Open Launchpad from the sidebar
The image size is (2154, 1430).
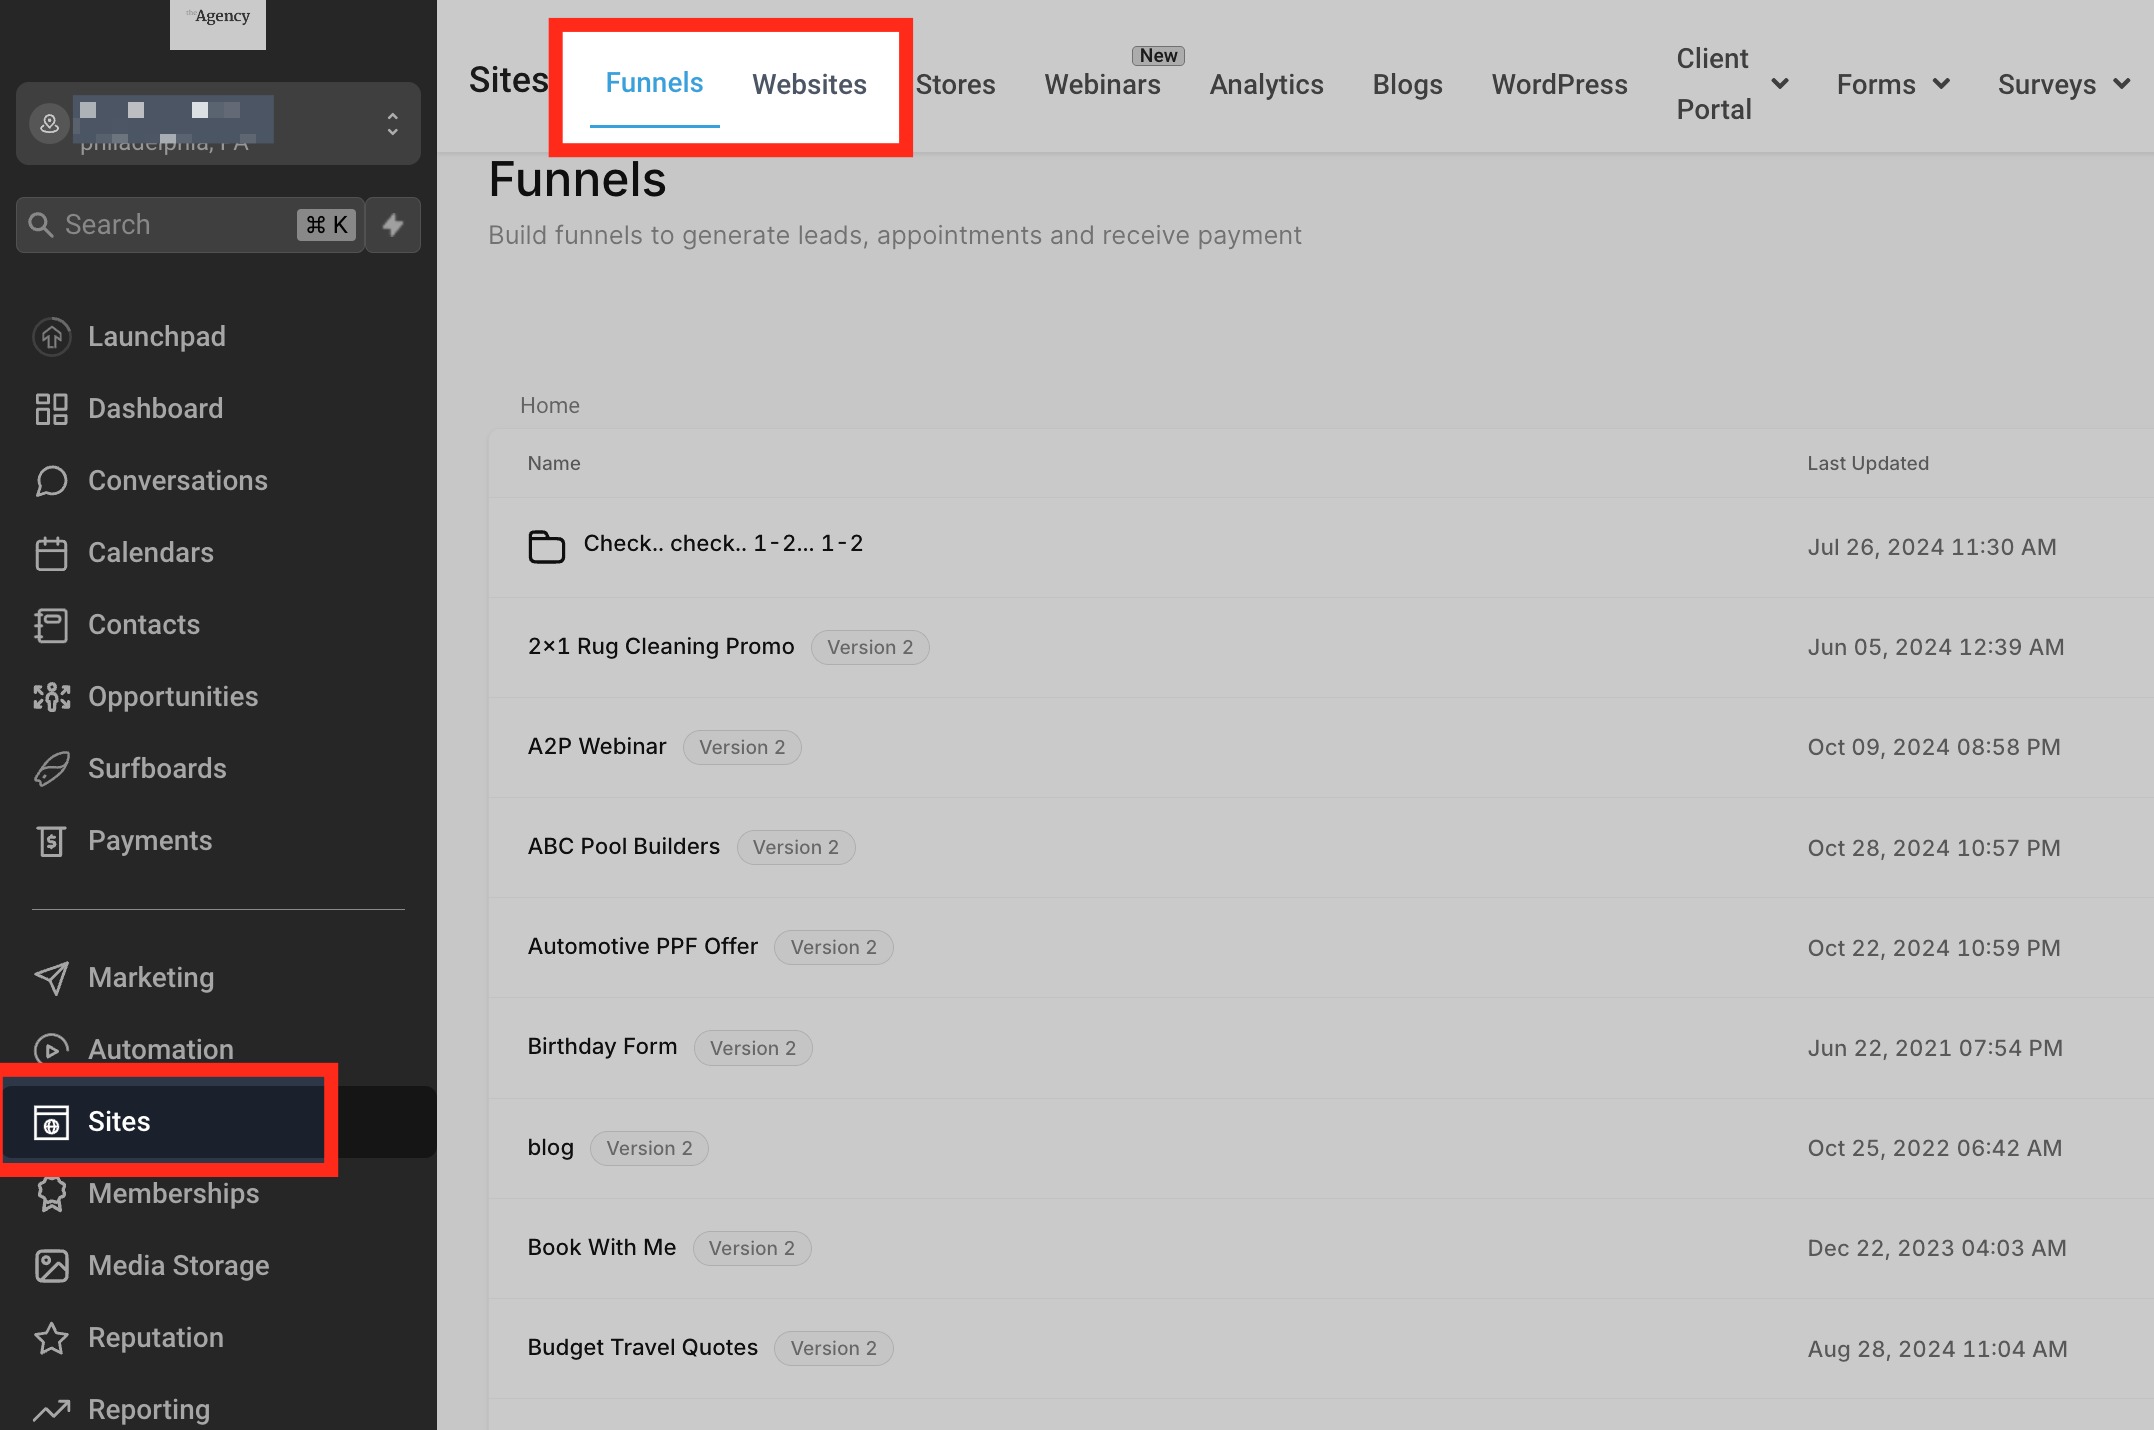click(x=156, y=336)
